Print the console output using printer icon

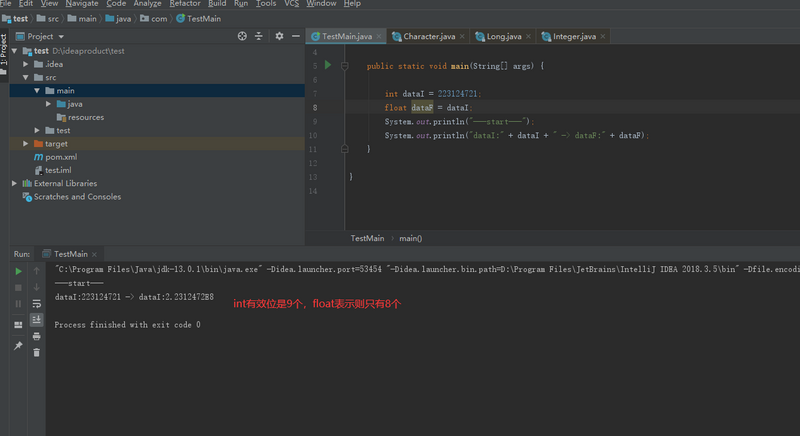pos(37,336)
